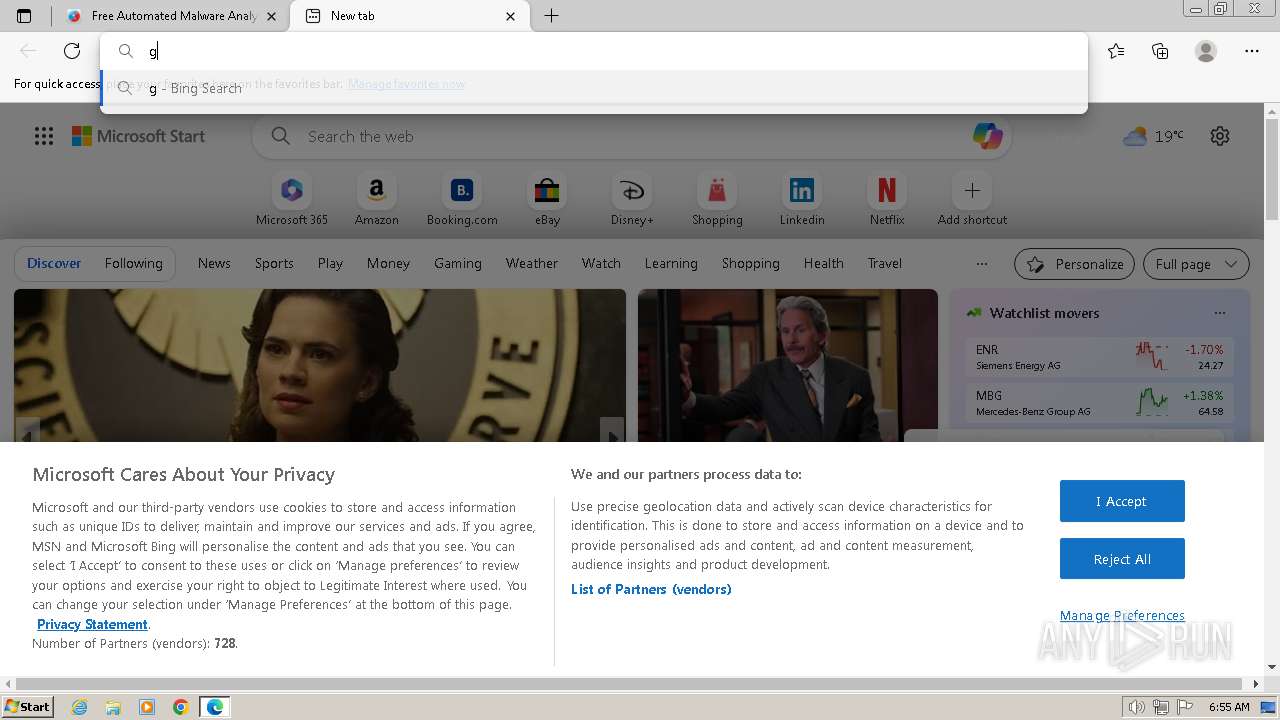
Task: Open the weather 19°C widget
Action: (x=1154, y=136)
